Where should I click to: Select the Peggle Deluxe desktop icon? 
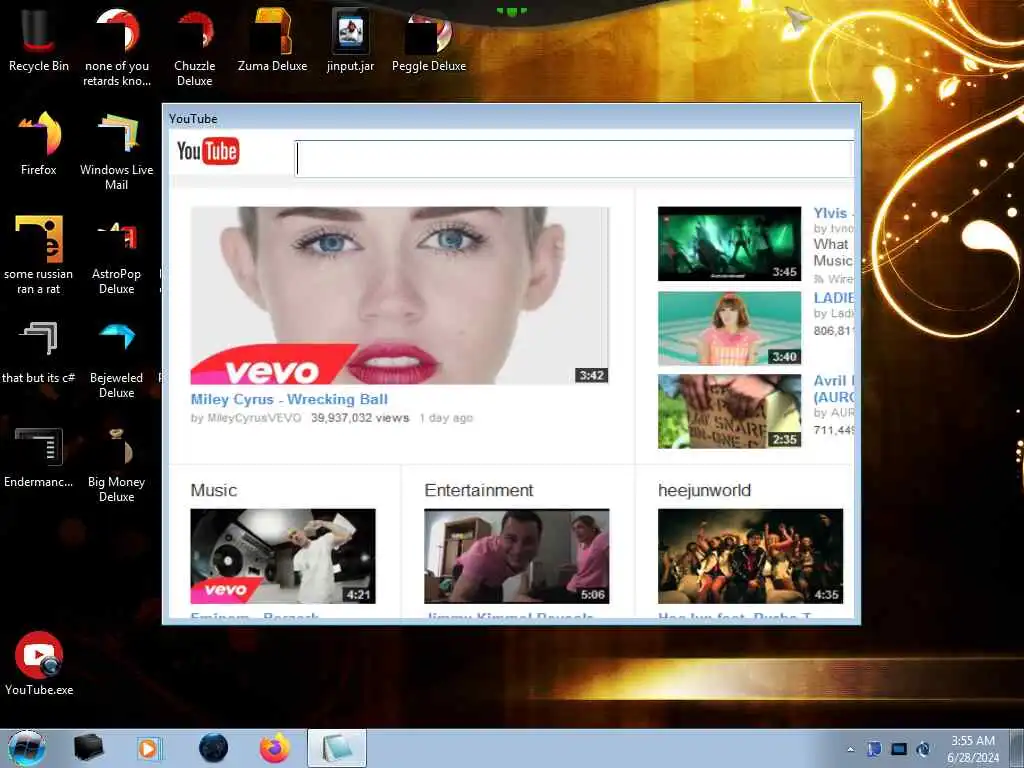(x=429, y=40)
